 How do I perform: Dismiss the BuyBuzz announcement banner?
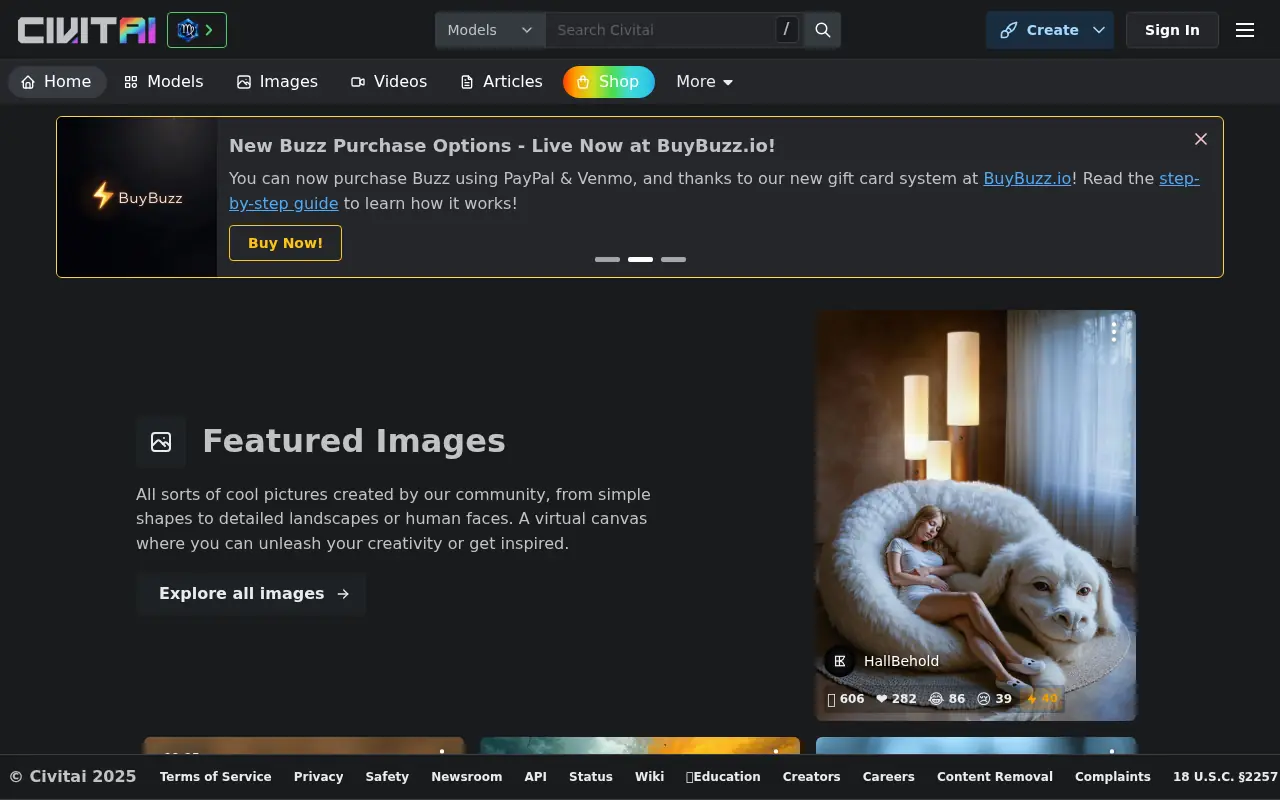(x=1201, y=139)
